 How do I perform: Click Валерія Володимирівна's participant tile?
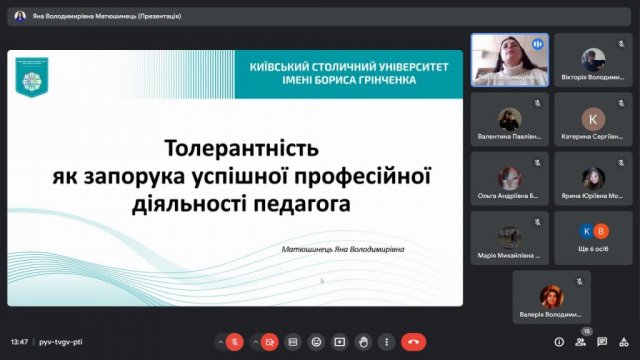click(x=552, y=297)
